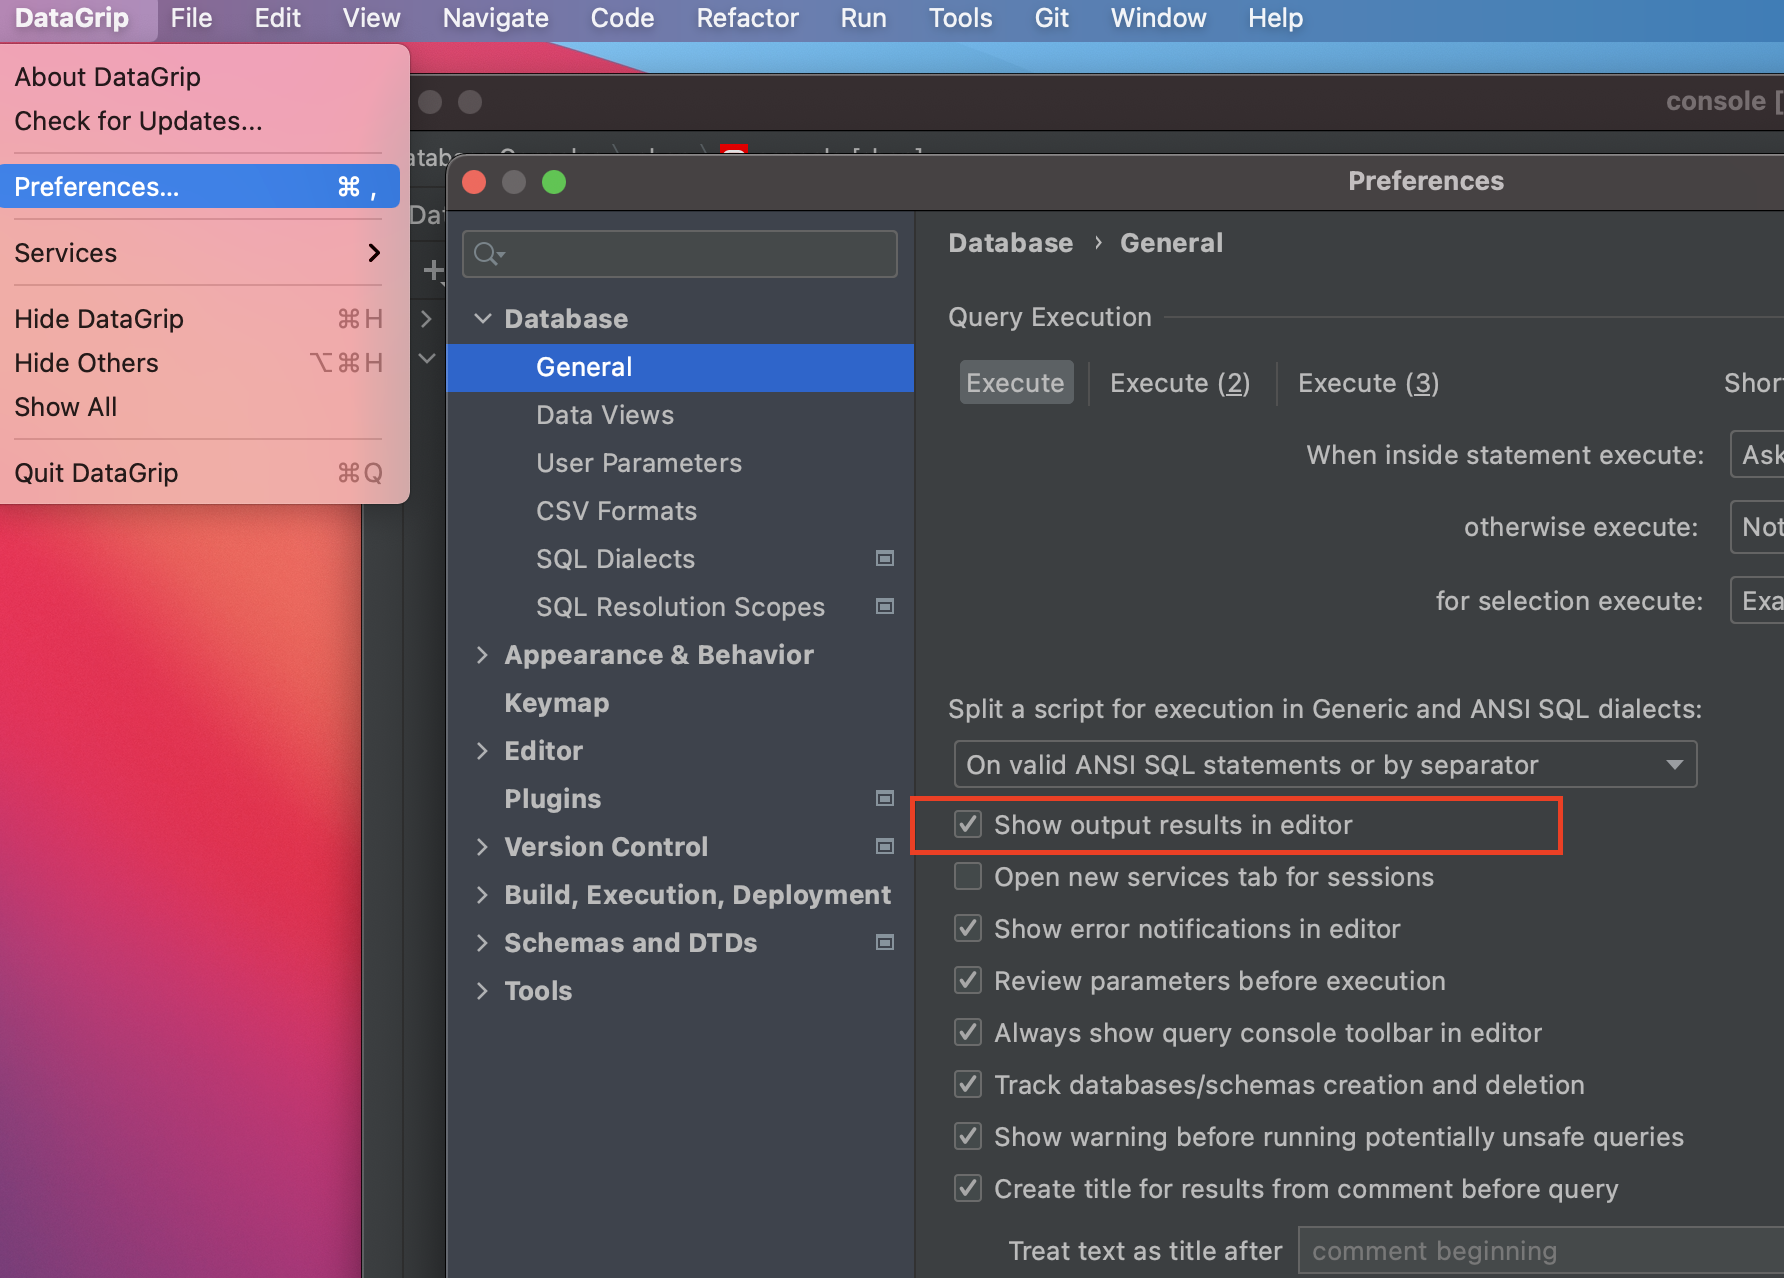Open SQL Resolution Scopes settings page
This screenshot has height=1278, width=1784.
point(680,607)
